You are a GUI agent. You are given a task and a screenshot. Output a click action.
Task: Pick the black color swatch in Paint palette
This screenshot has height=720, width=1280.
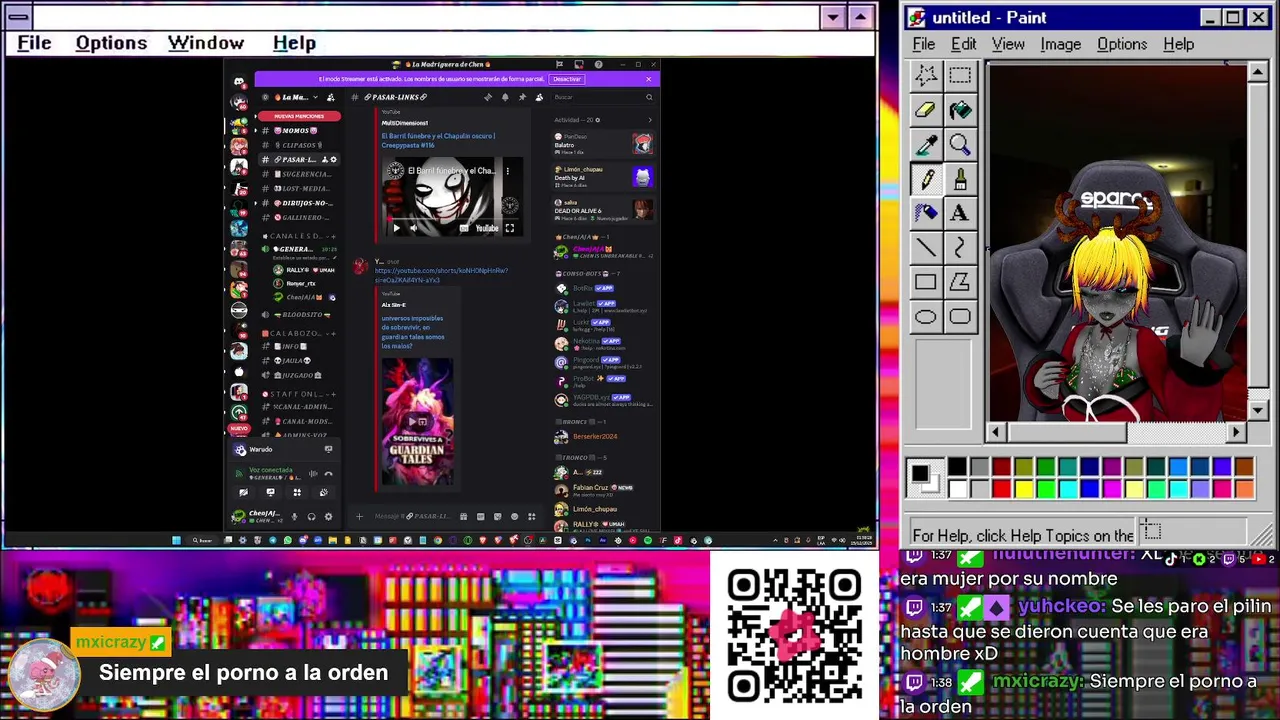957,467
